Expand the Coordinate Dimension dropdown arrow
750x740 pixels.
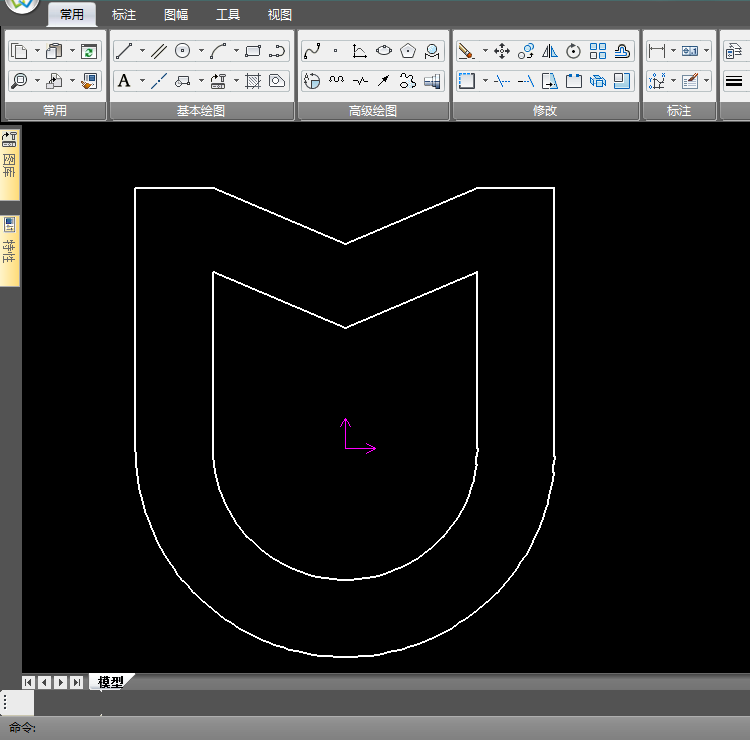point(673,80)
